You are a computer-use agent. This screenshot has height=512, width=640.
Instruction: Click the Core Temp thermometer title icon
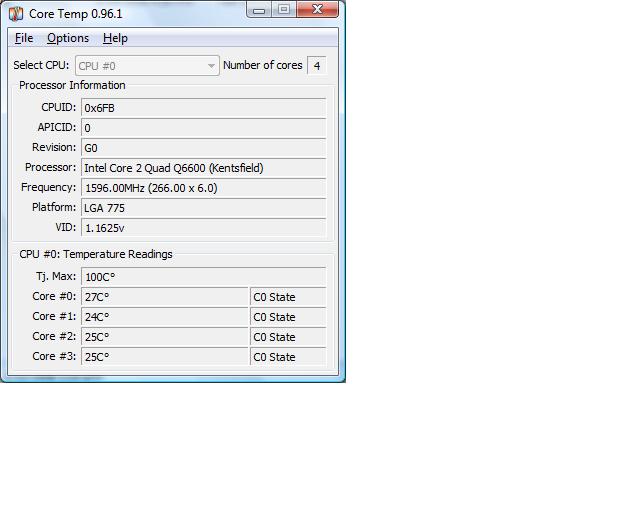[16, 13]
